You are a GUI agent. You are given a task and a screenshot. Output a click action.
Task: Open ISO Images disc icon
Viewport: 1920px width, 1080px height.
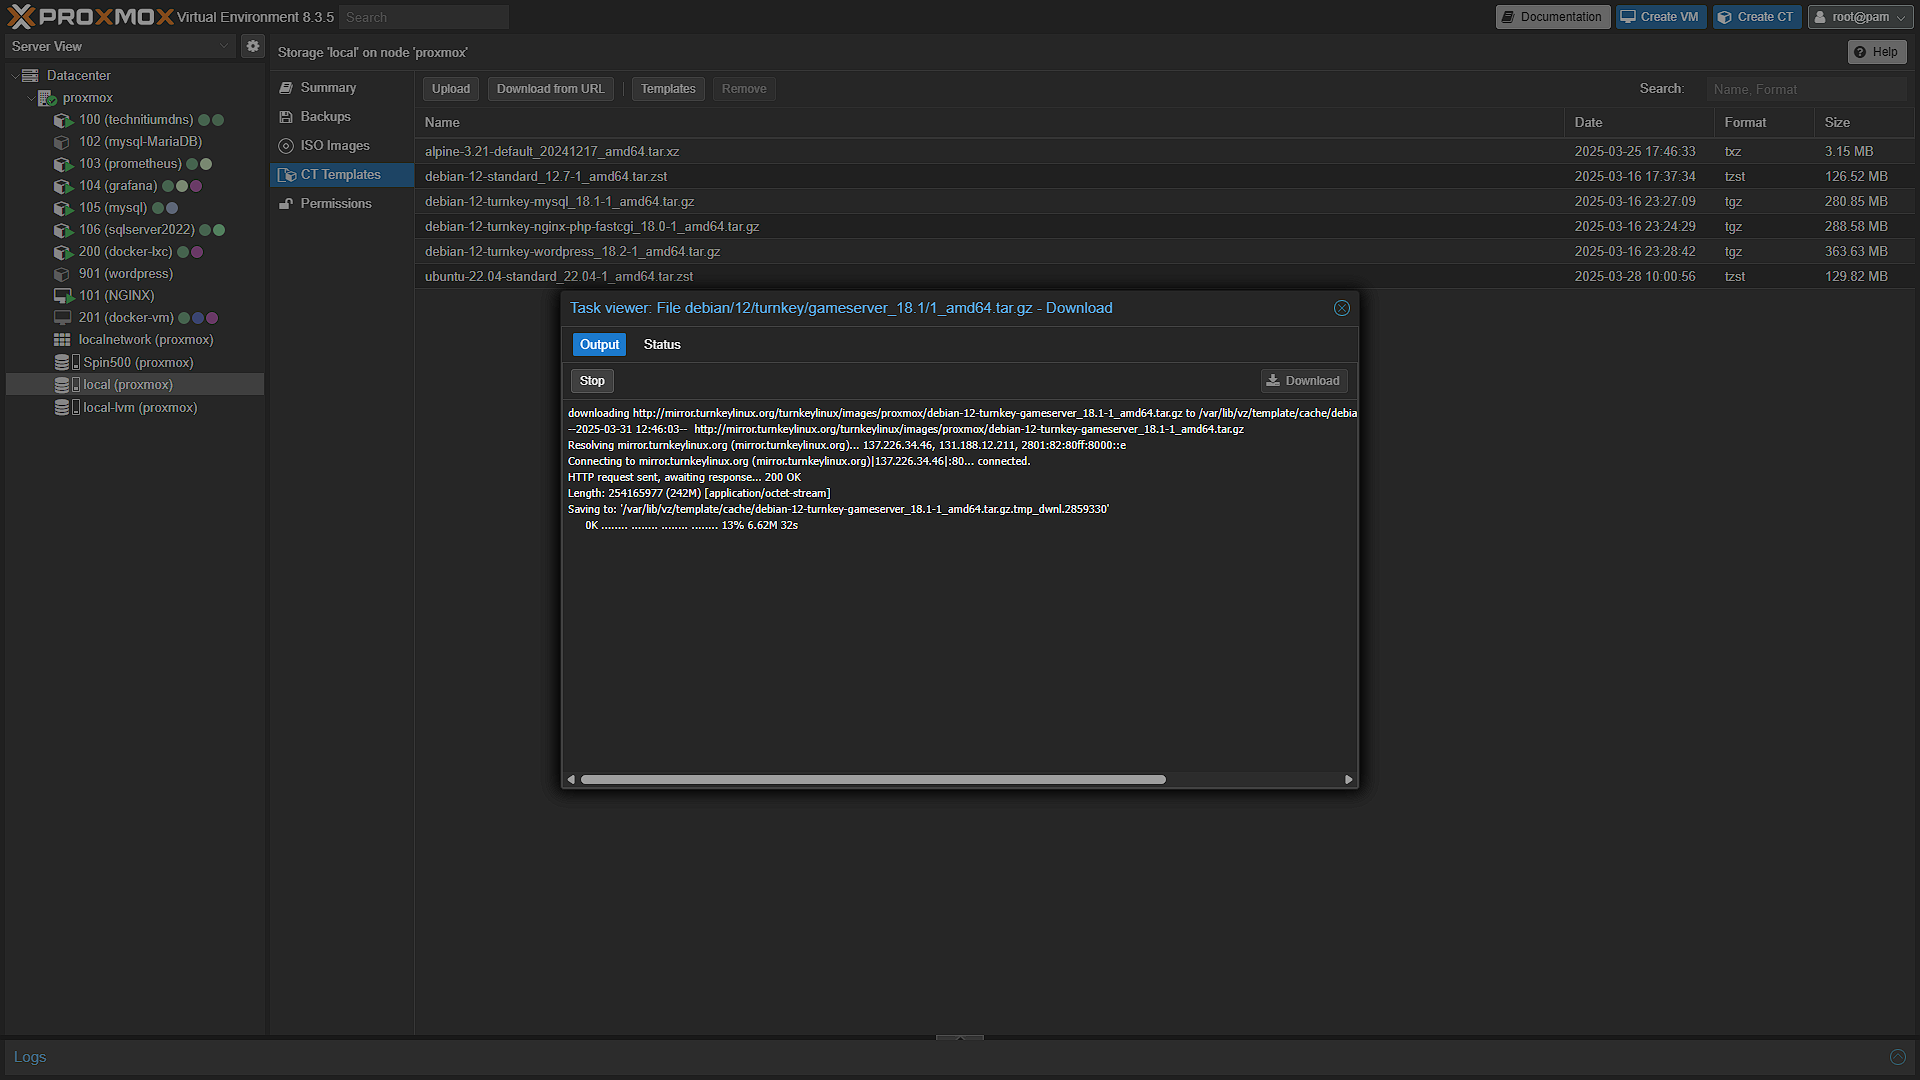(x=286, y=146)
